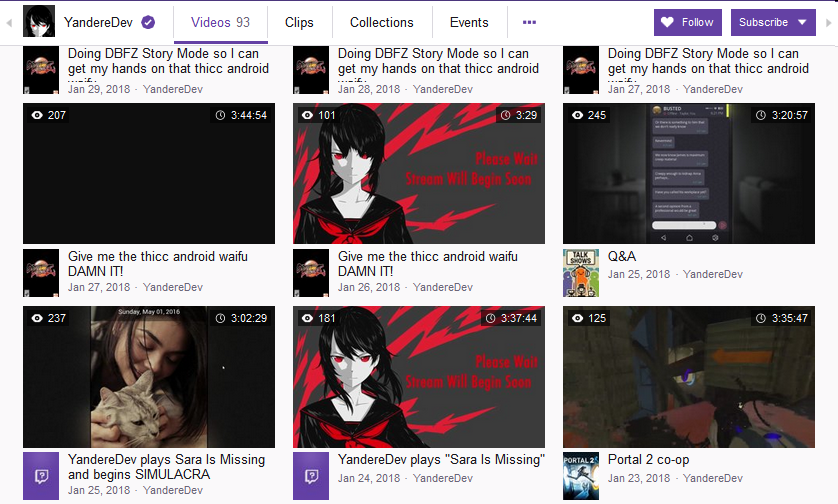
Task: Click YandereDev author under Q&A video
Action: 712,274
